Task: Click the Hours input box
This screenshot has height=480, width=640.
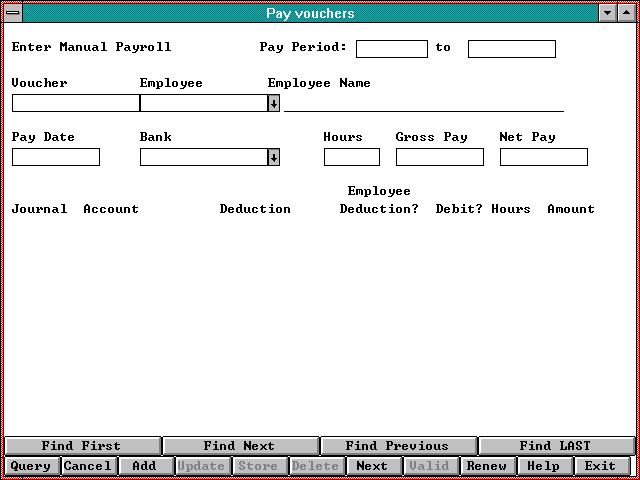Action: tap(351, 157)
